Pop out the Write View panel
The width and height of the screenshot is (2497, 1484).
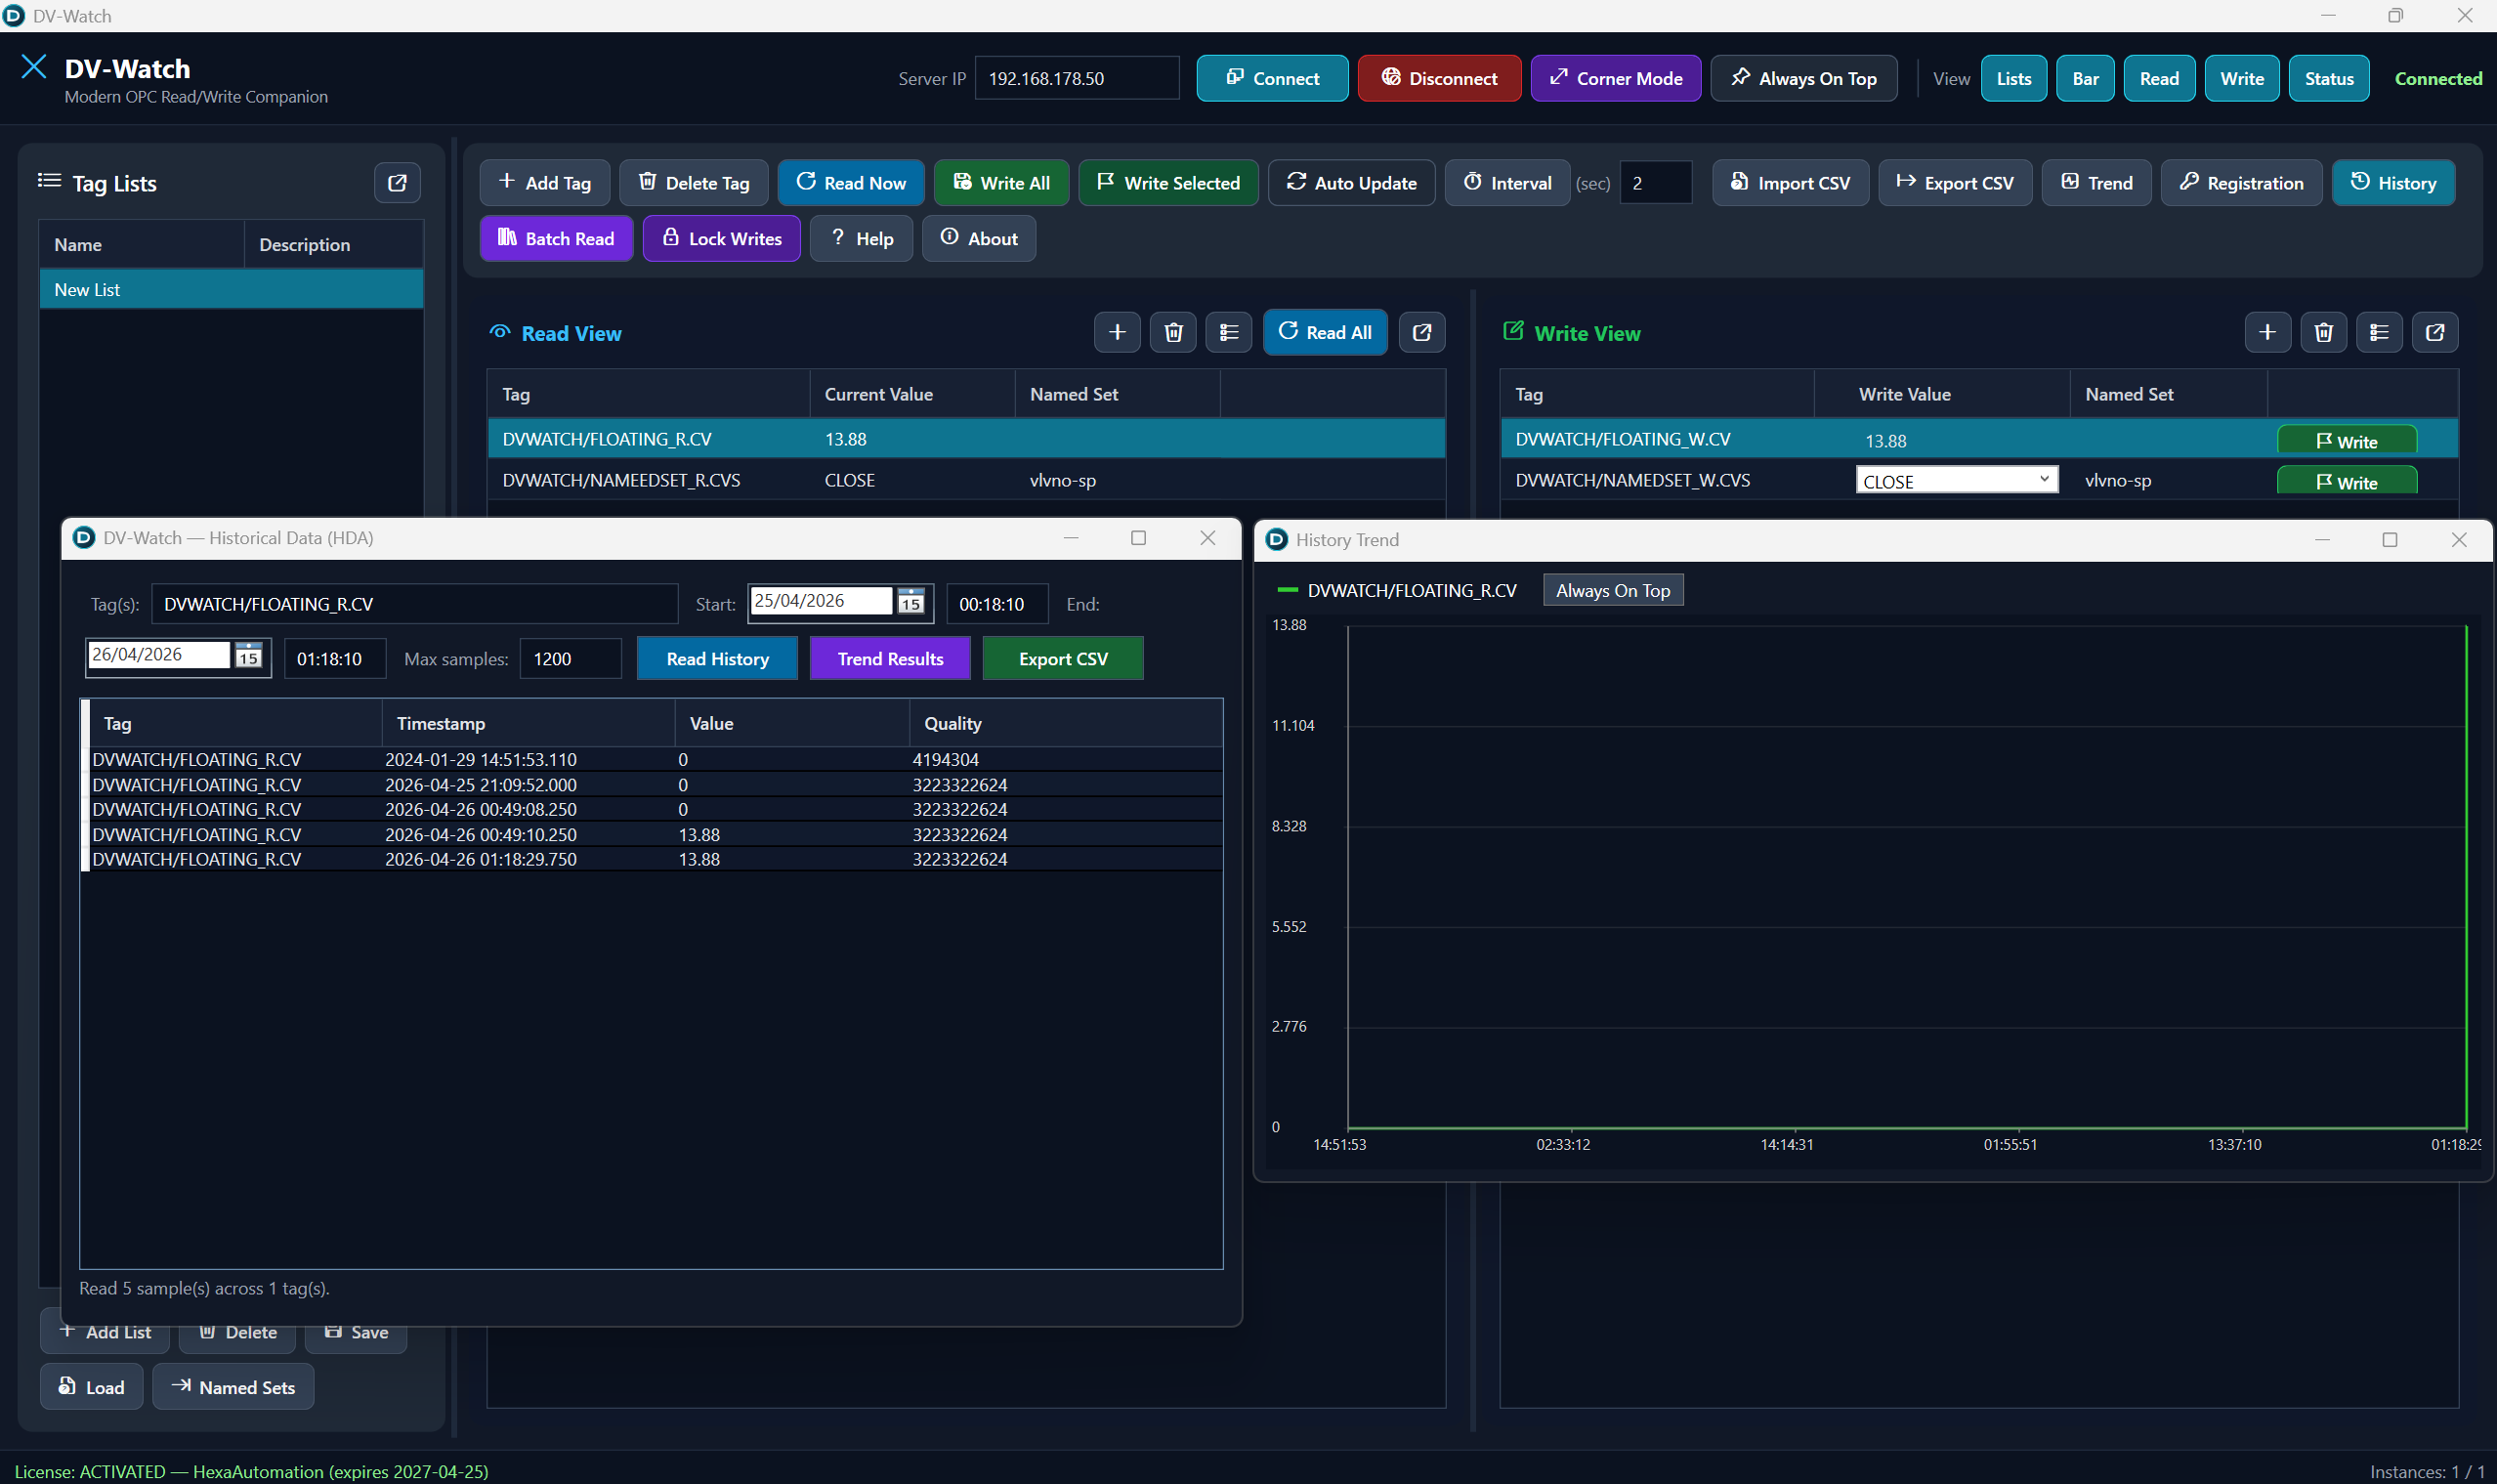pyautogui.click(x=2435, y=332)
